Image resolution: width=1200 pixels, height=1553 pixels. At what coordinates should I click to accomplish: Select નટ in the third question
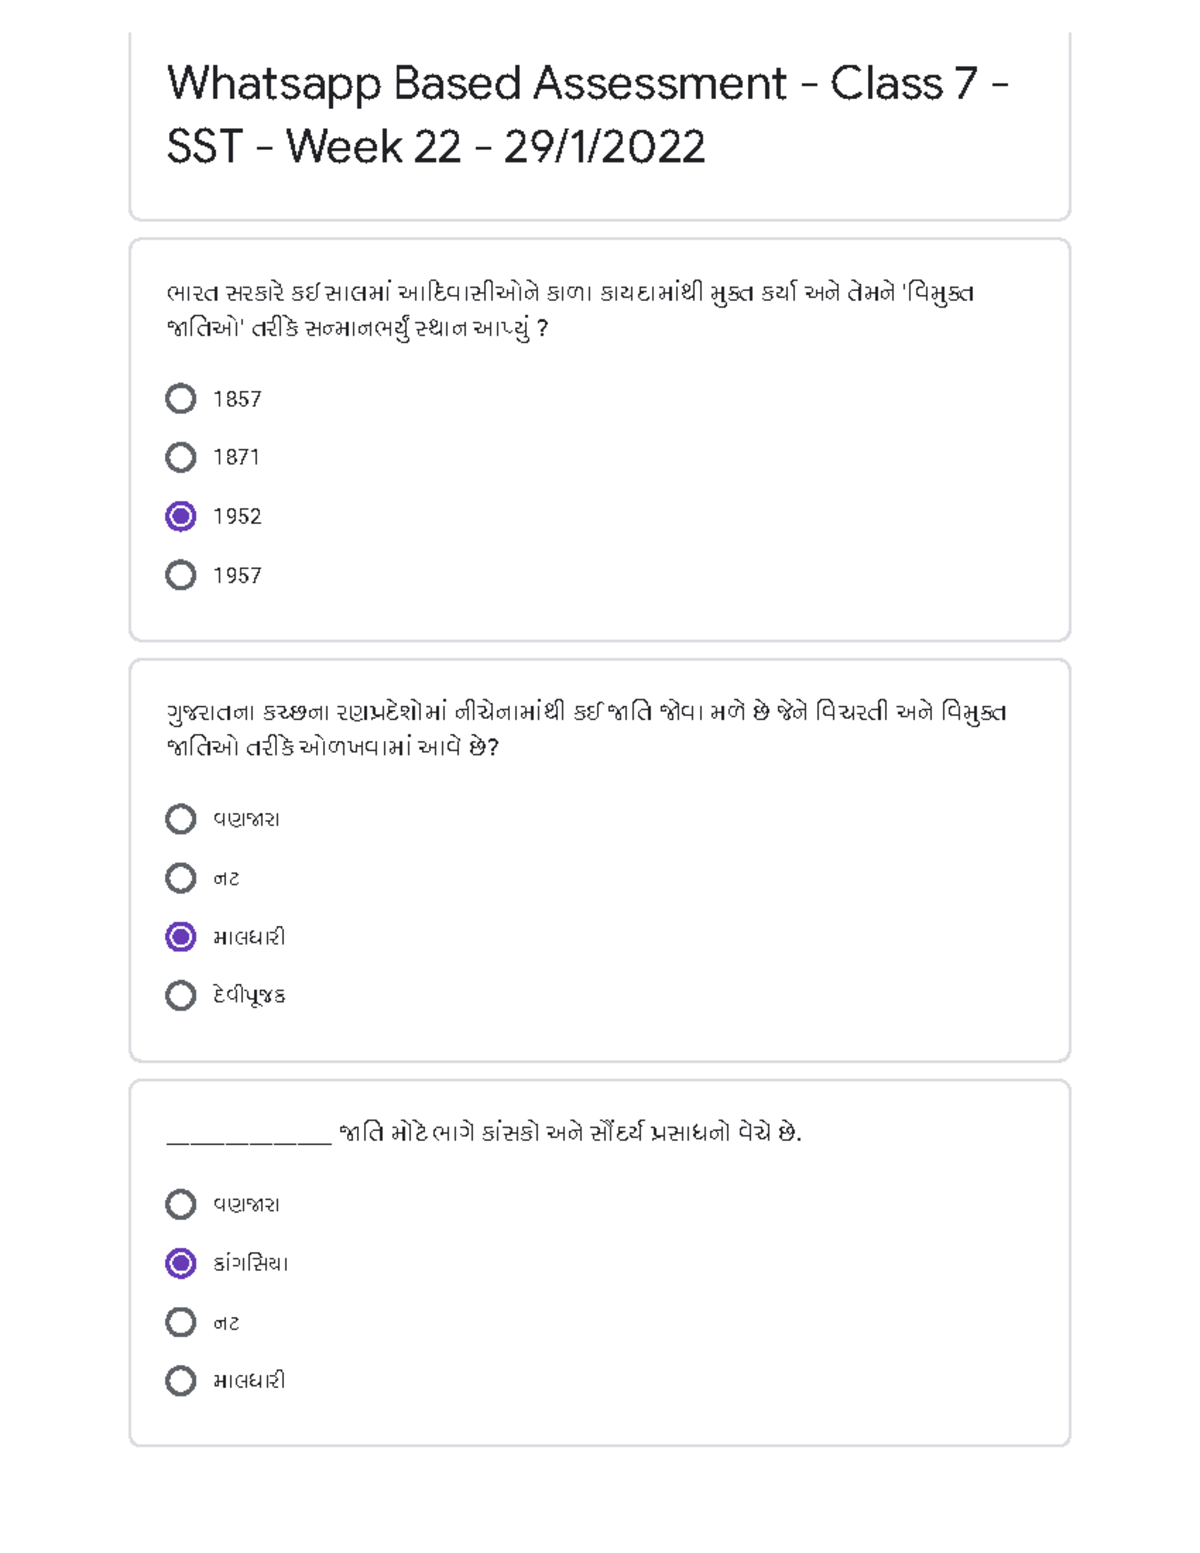coord(180,1322)
